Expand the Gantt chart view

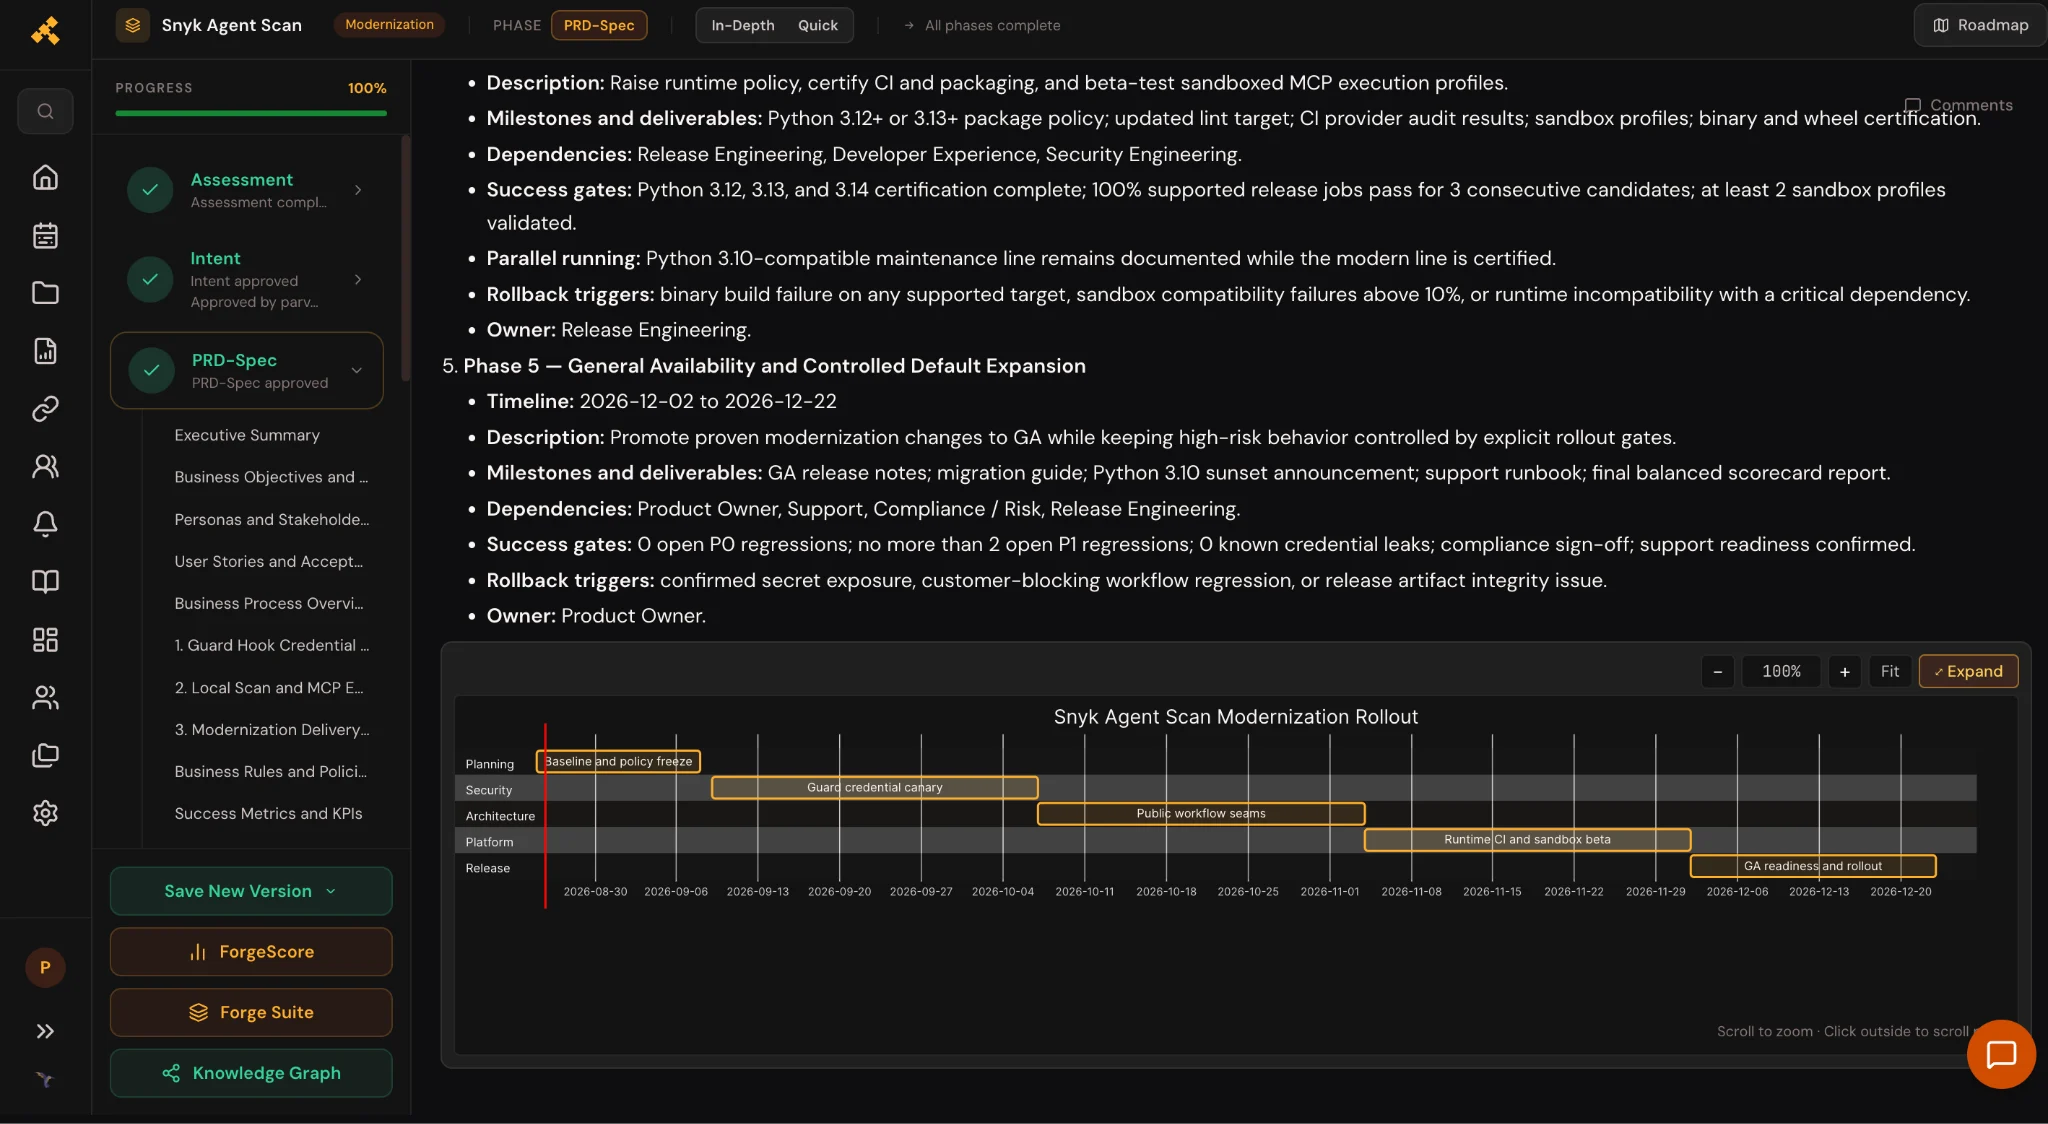pos(1968,671)
